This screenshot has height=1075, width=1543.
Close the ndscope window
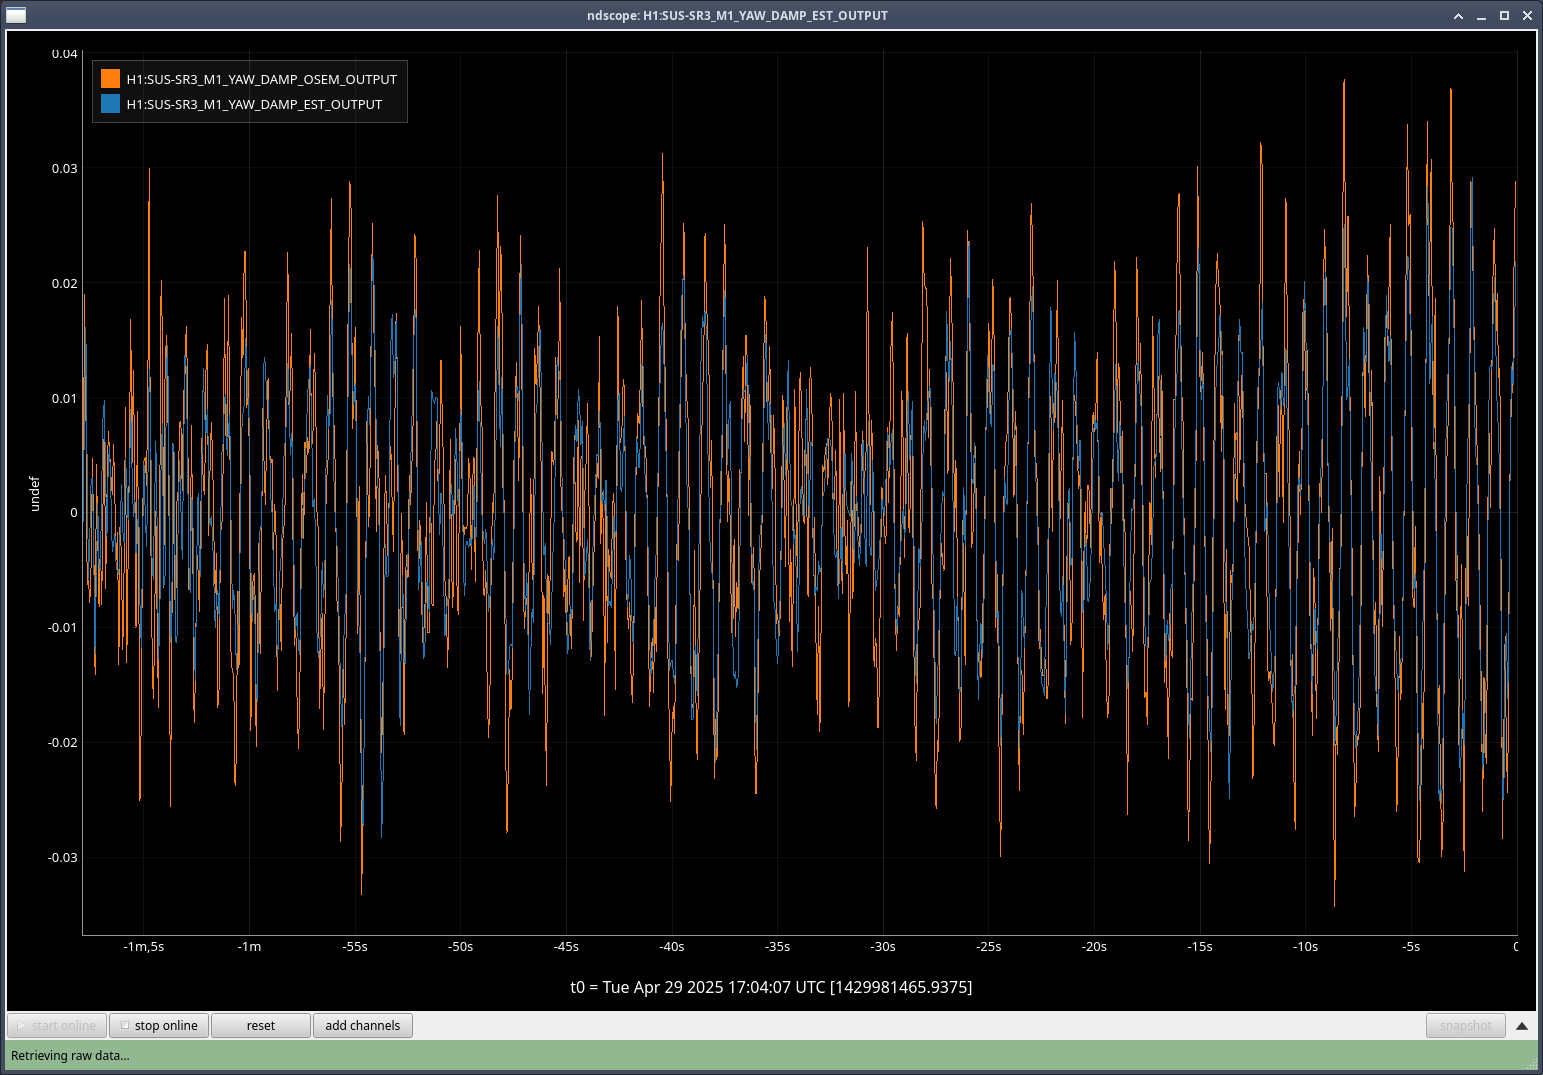tap(1527, 15)
